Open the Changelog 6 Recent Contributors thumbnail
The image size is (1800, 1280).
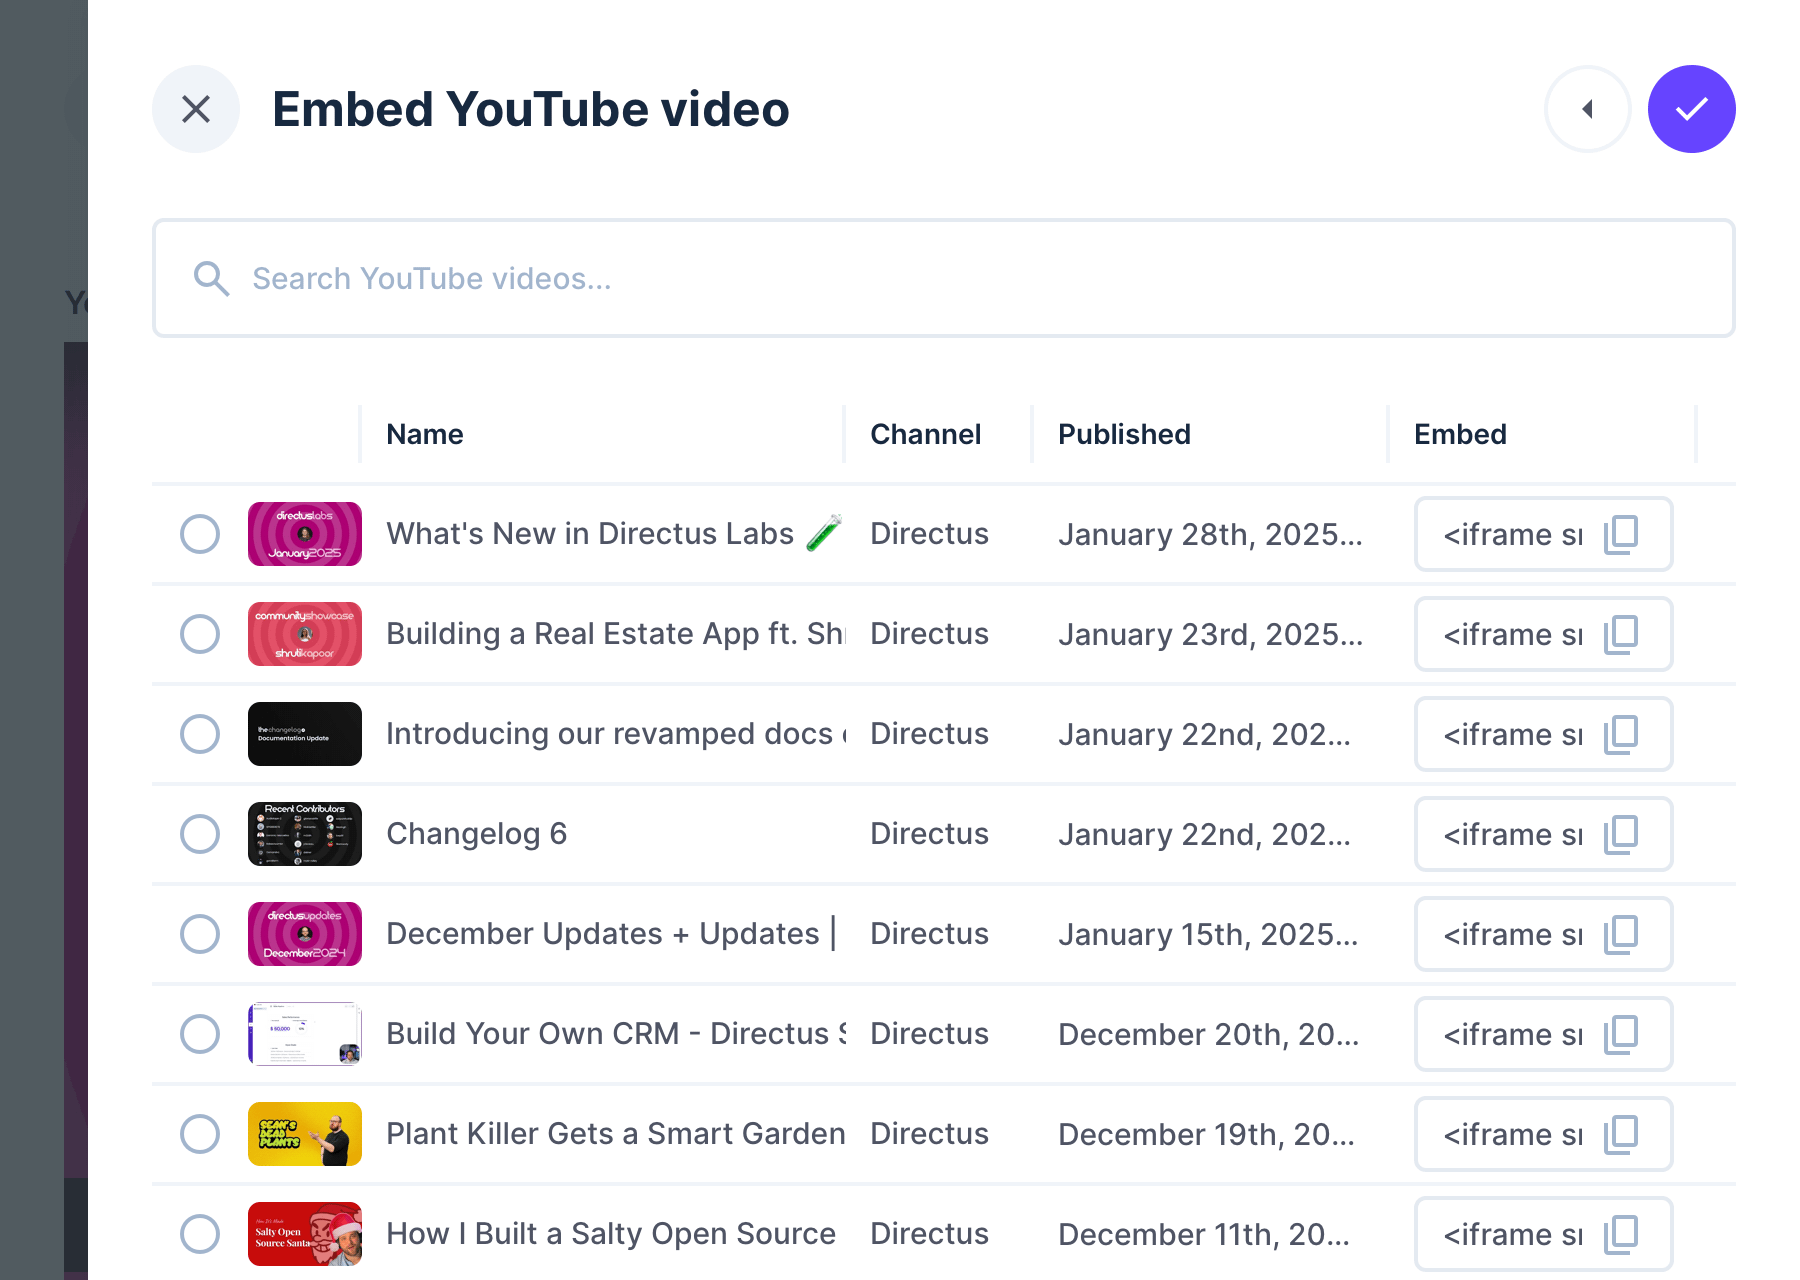click(305, 834)
